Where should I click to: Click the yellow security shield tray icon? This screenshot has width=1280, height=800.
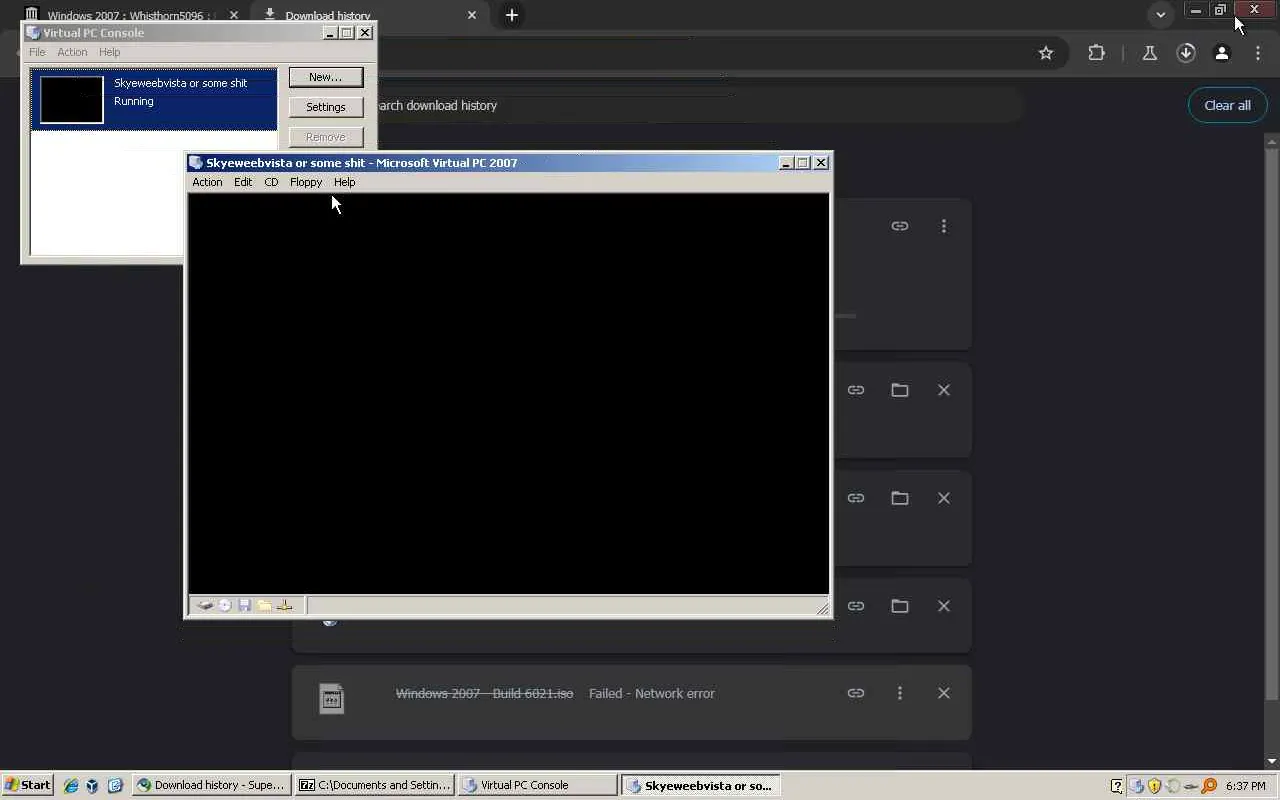pyautogui.click(x=1154, y=786)
